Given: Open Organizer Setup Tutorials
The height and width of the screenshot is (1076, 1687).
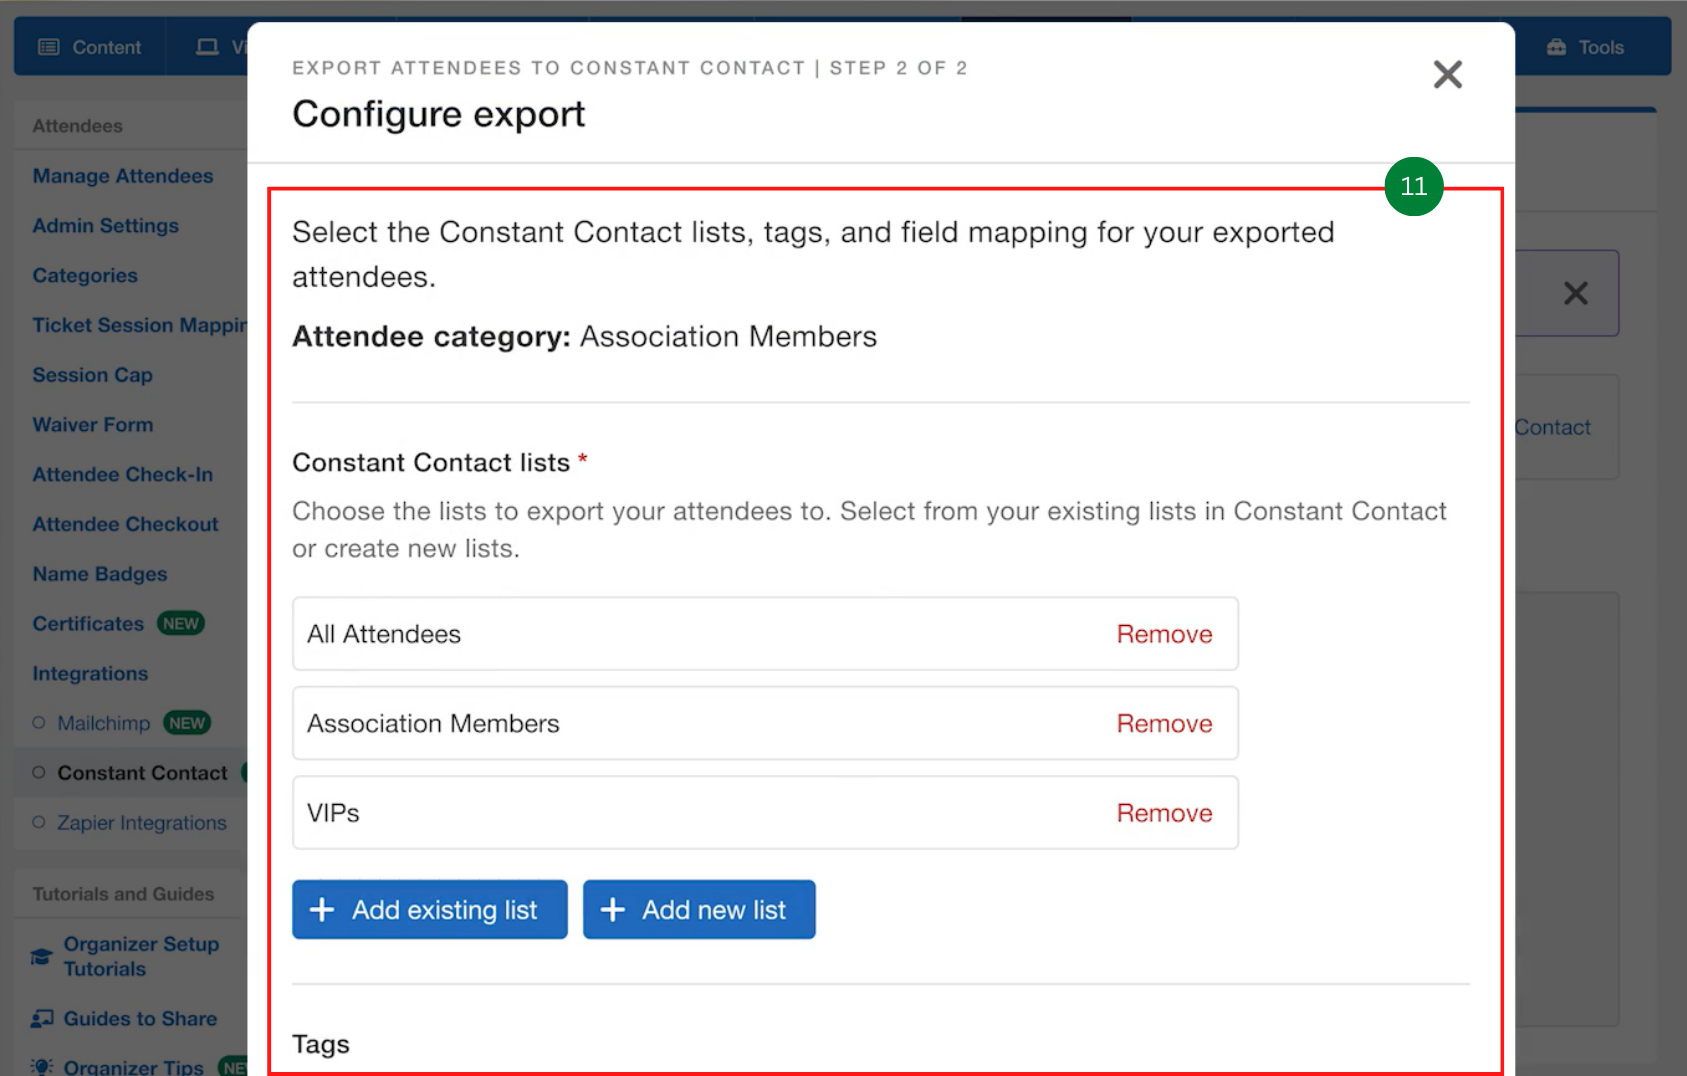Looking at the screenshot, I should 141,956.
